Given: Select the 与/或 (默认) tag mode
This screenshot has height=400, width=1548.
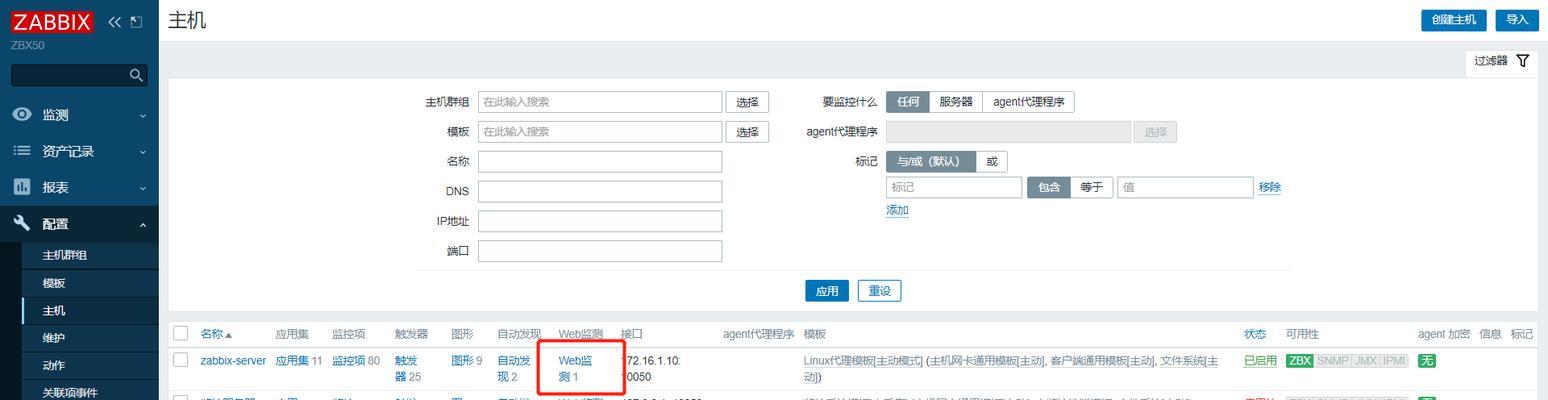Looking at the screenshot, I should tap(931, 162).
